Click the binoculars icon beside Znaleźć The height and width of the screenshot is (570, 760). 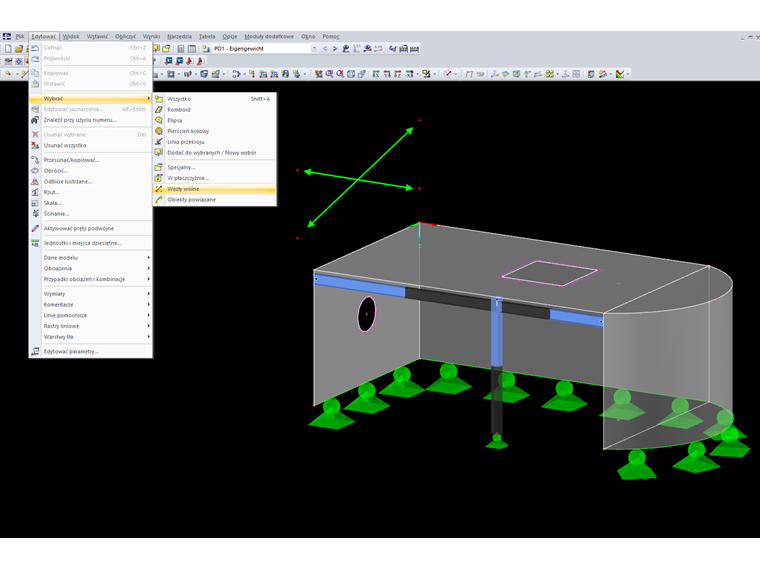35,120
